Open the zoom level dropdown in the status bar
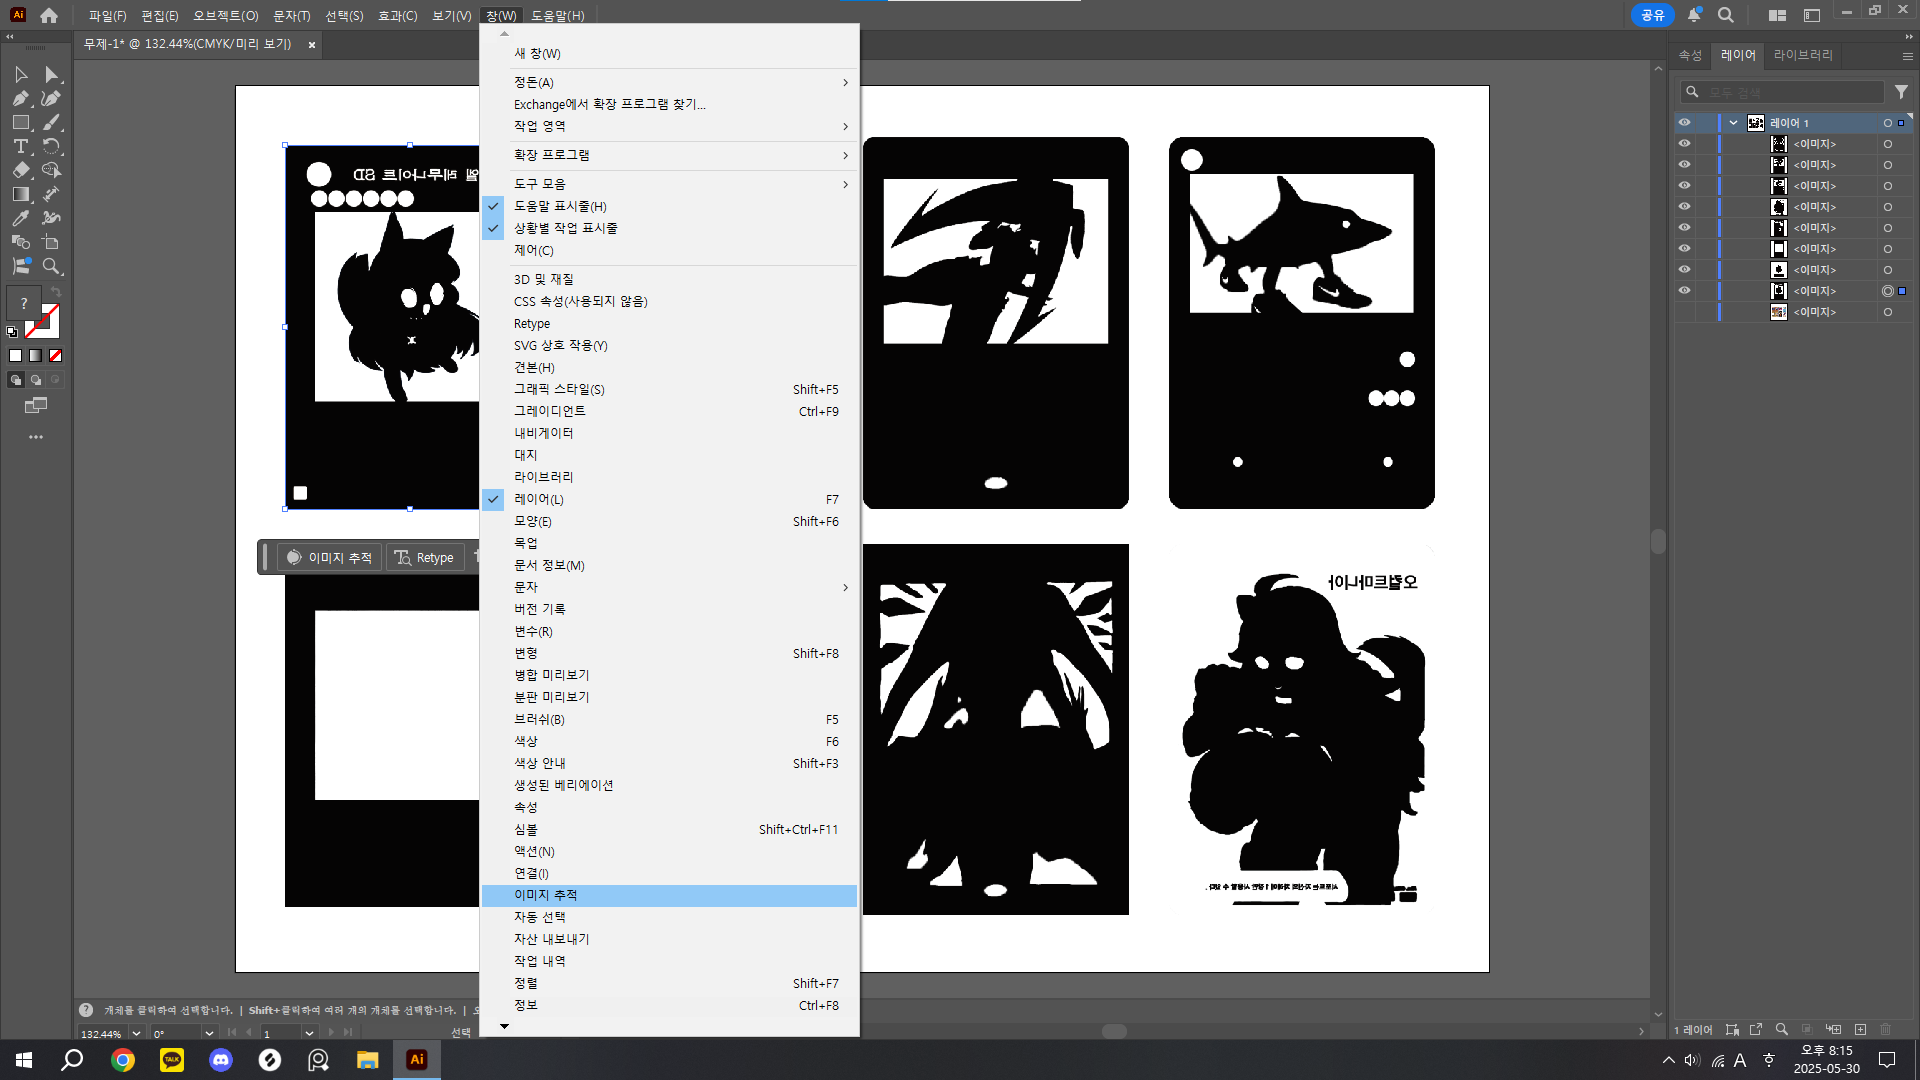The image size is (1920, 1080). 136,1033
